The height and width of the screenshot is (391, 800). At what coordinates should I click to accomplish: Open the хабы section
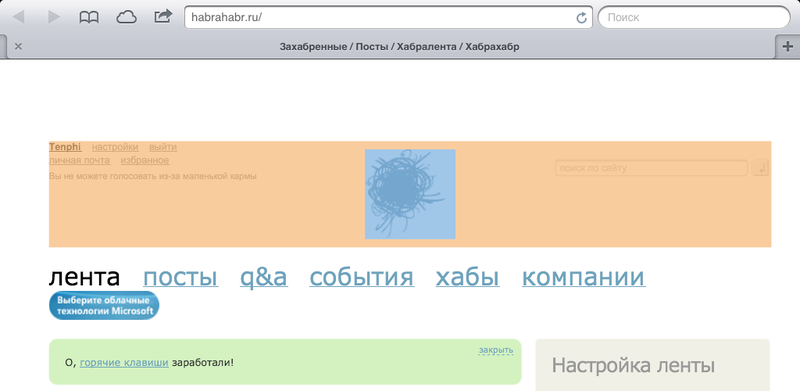pos(468,277)
